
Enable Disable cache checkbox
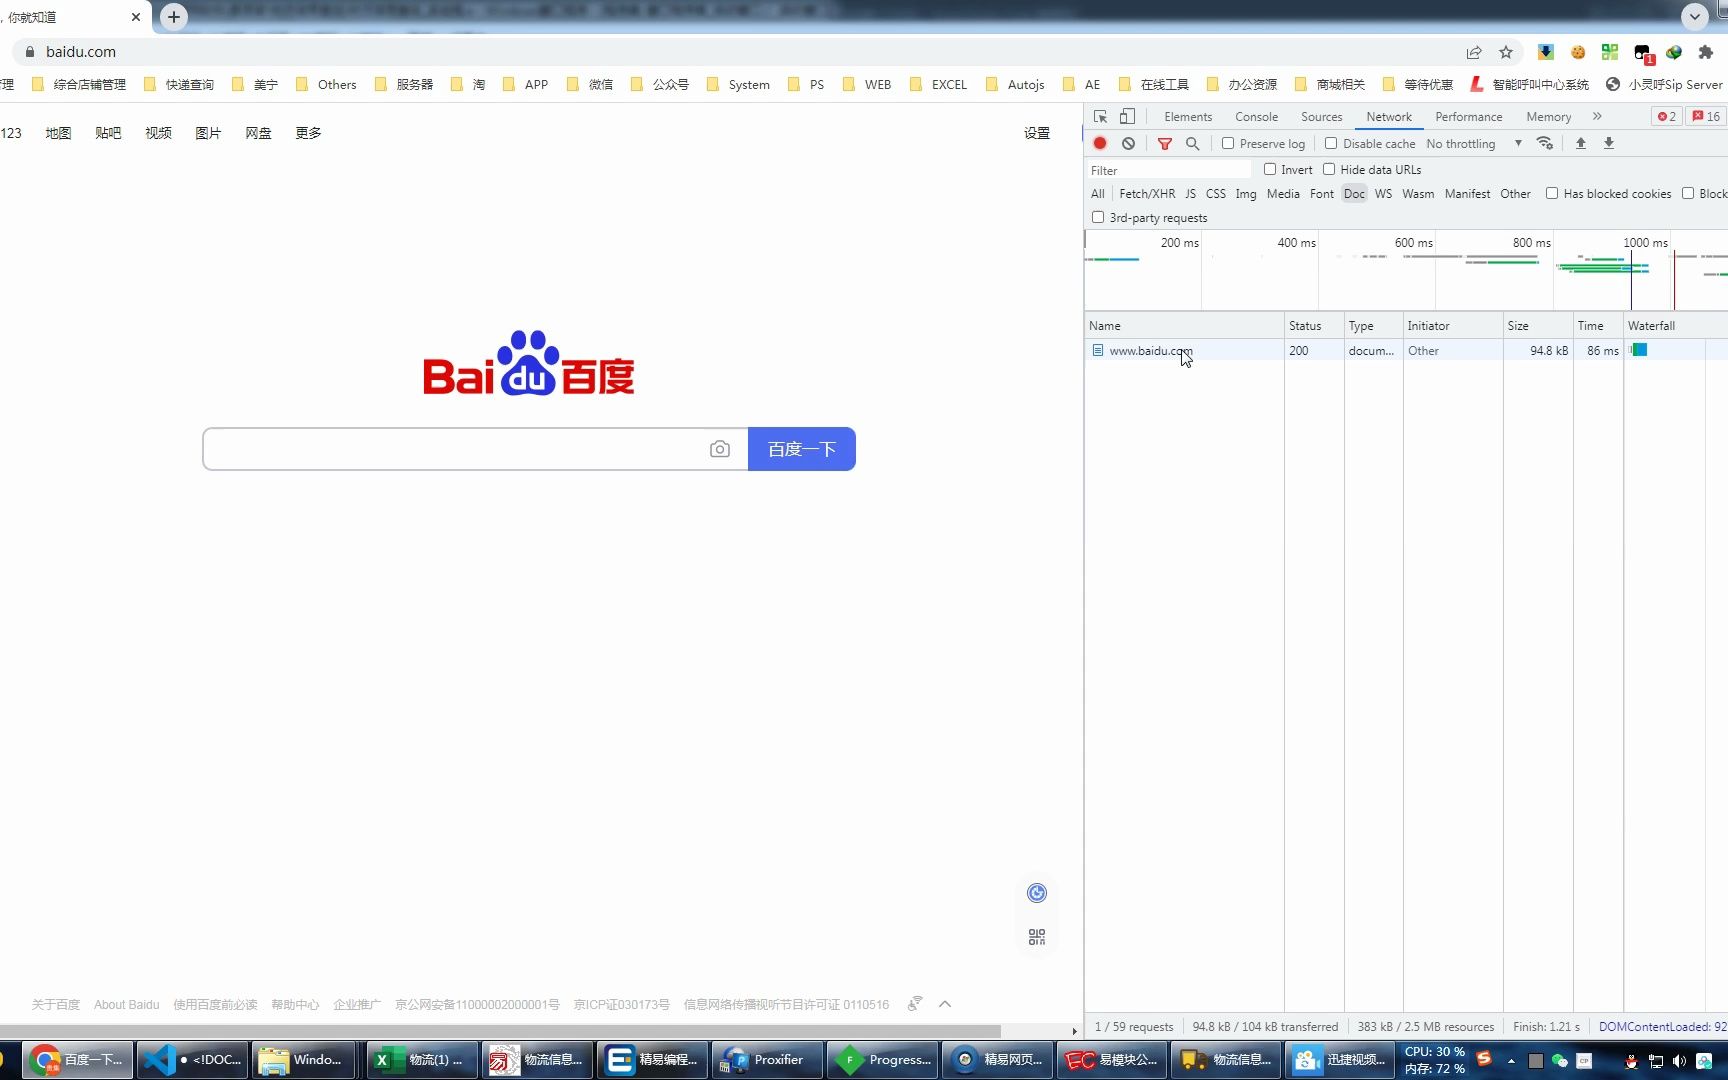(1331, 143)
